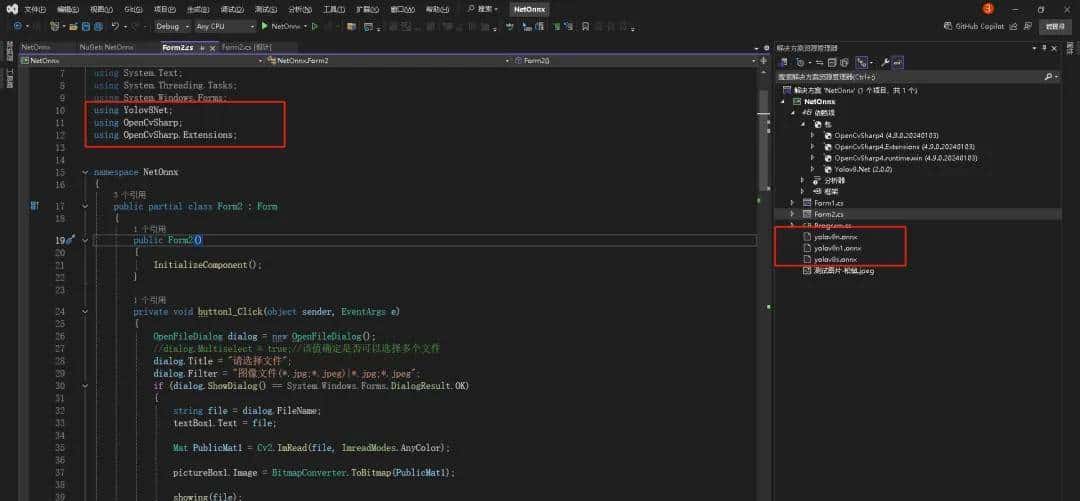This screenshot has height=501, width=1080.
Task: Click Solution Explorer home view icon
Action: pos(783,62)
